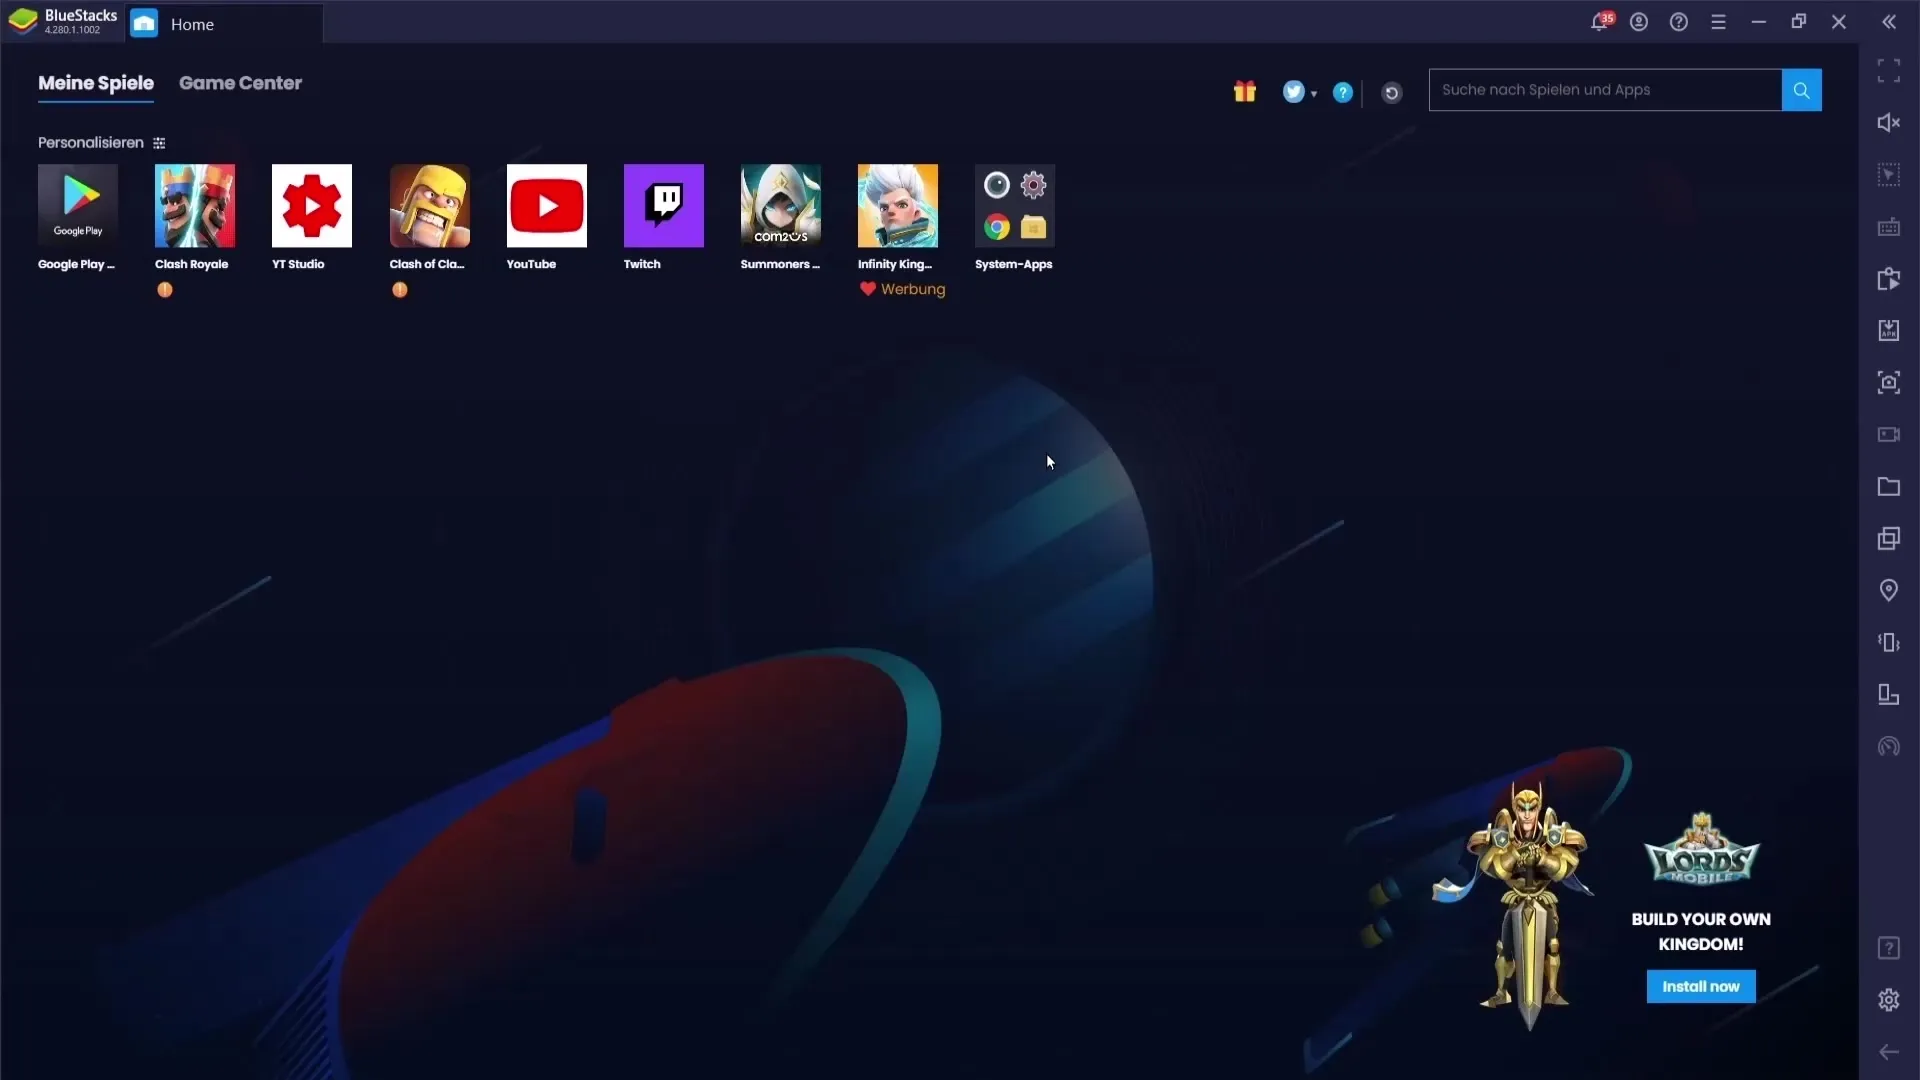Click the BlueStacks logo in title bar
Viewport: 1920px width, 1080px height.
click(x=22, y=22)
